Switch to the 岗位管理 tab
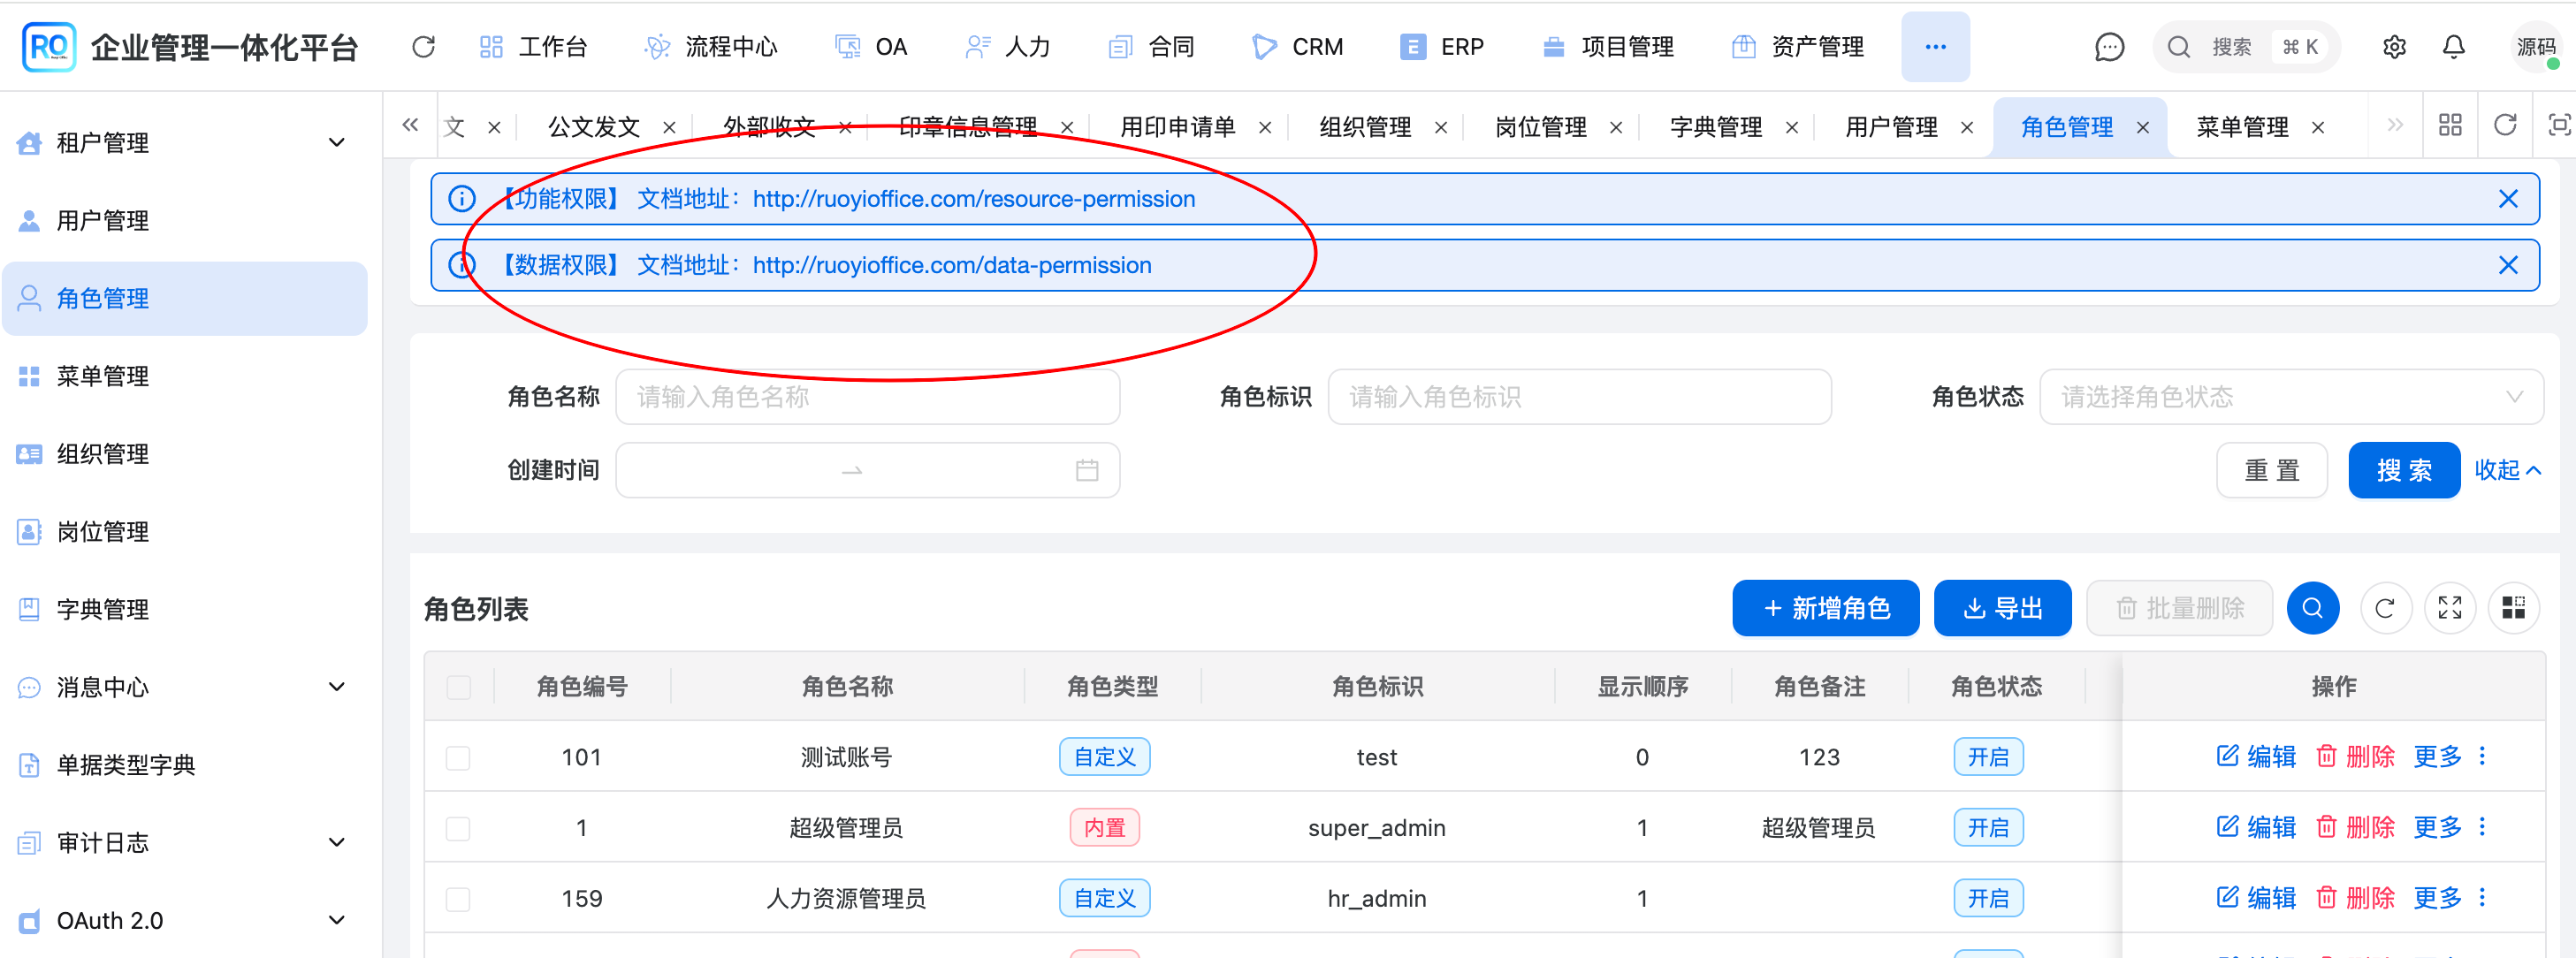This screenshot has width=2576, height=958. click(x=1540, y=127)
